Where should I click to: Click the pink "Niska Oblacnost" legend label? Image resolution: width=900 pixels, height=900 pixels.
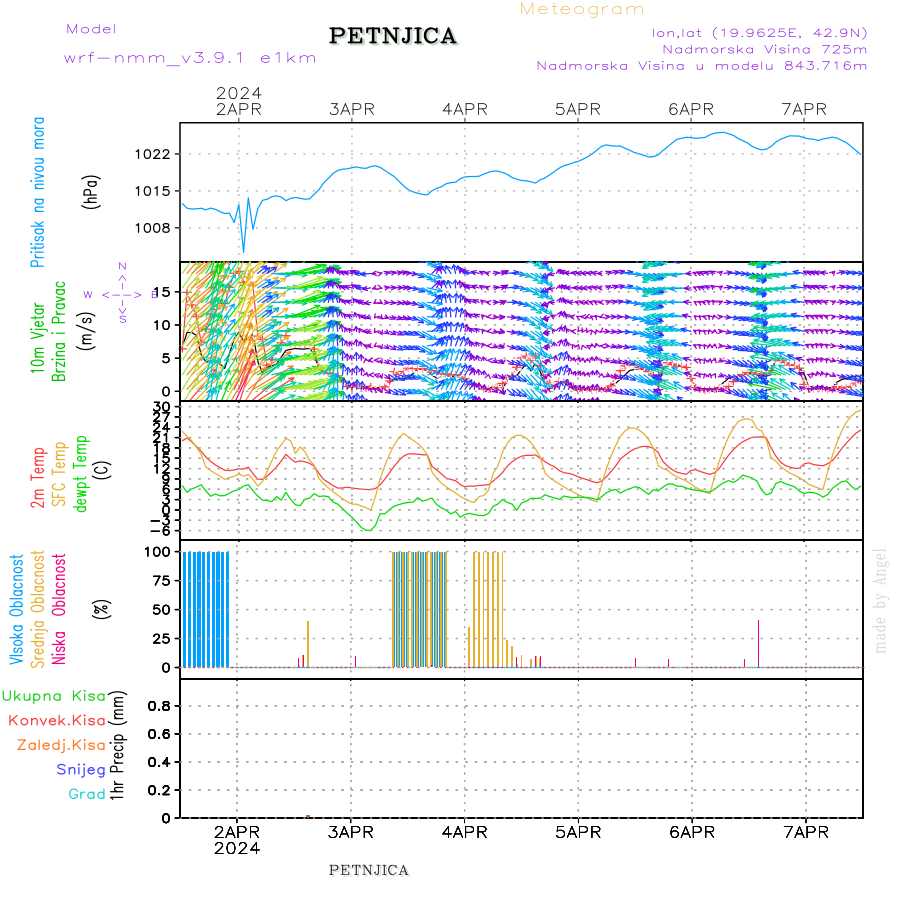(59, 609)
